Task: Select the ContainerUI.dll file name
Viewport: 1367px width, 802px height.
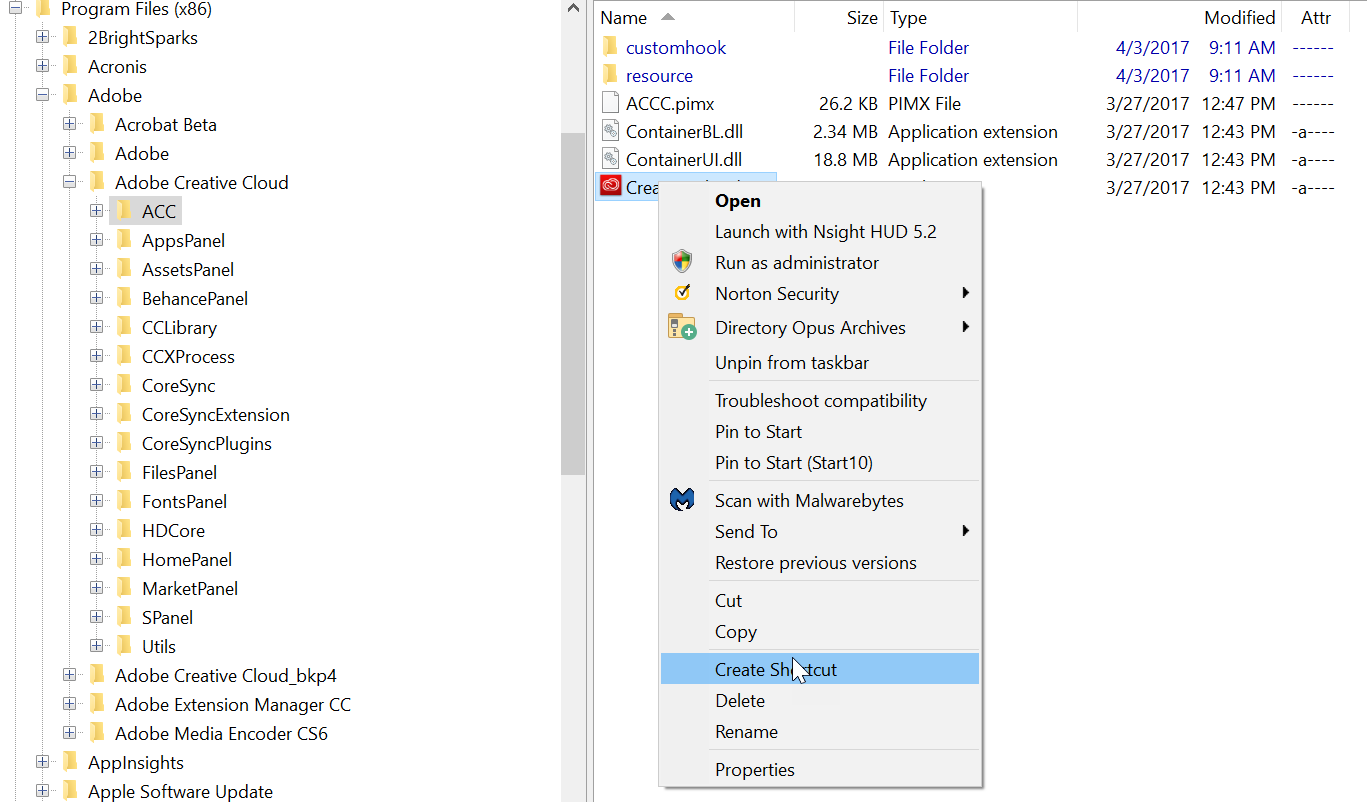Action: 684,159
